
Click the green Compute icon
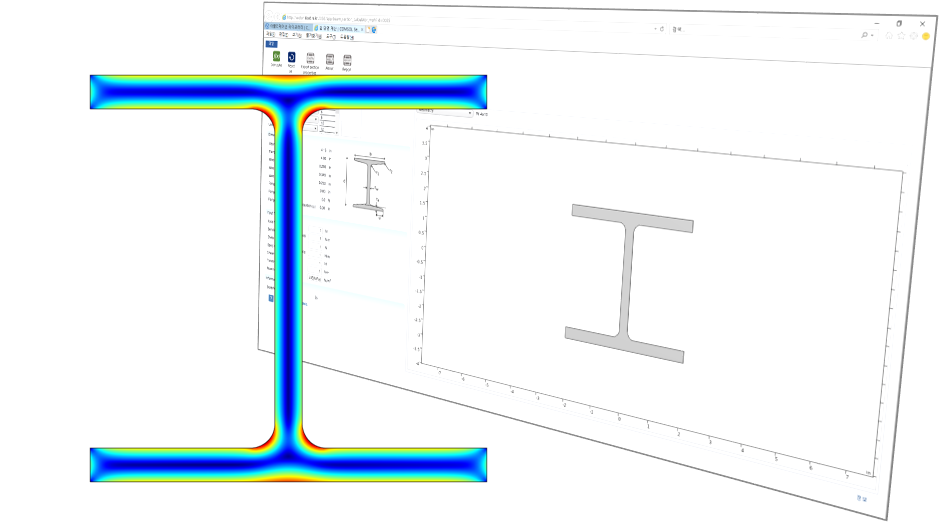pos(277,57)
